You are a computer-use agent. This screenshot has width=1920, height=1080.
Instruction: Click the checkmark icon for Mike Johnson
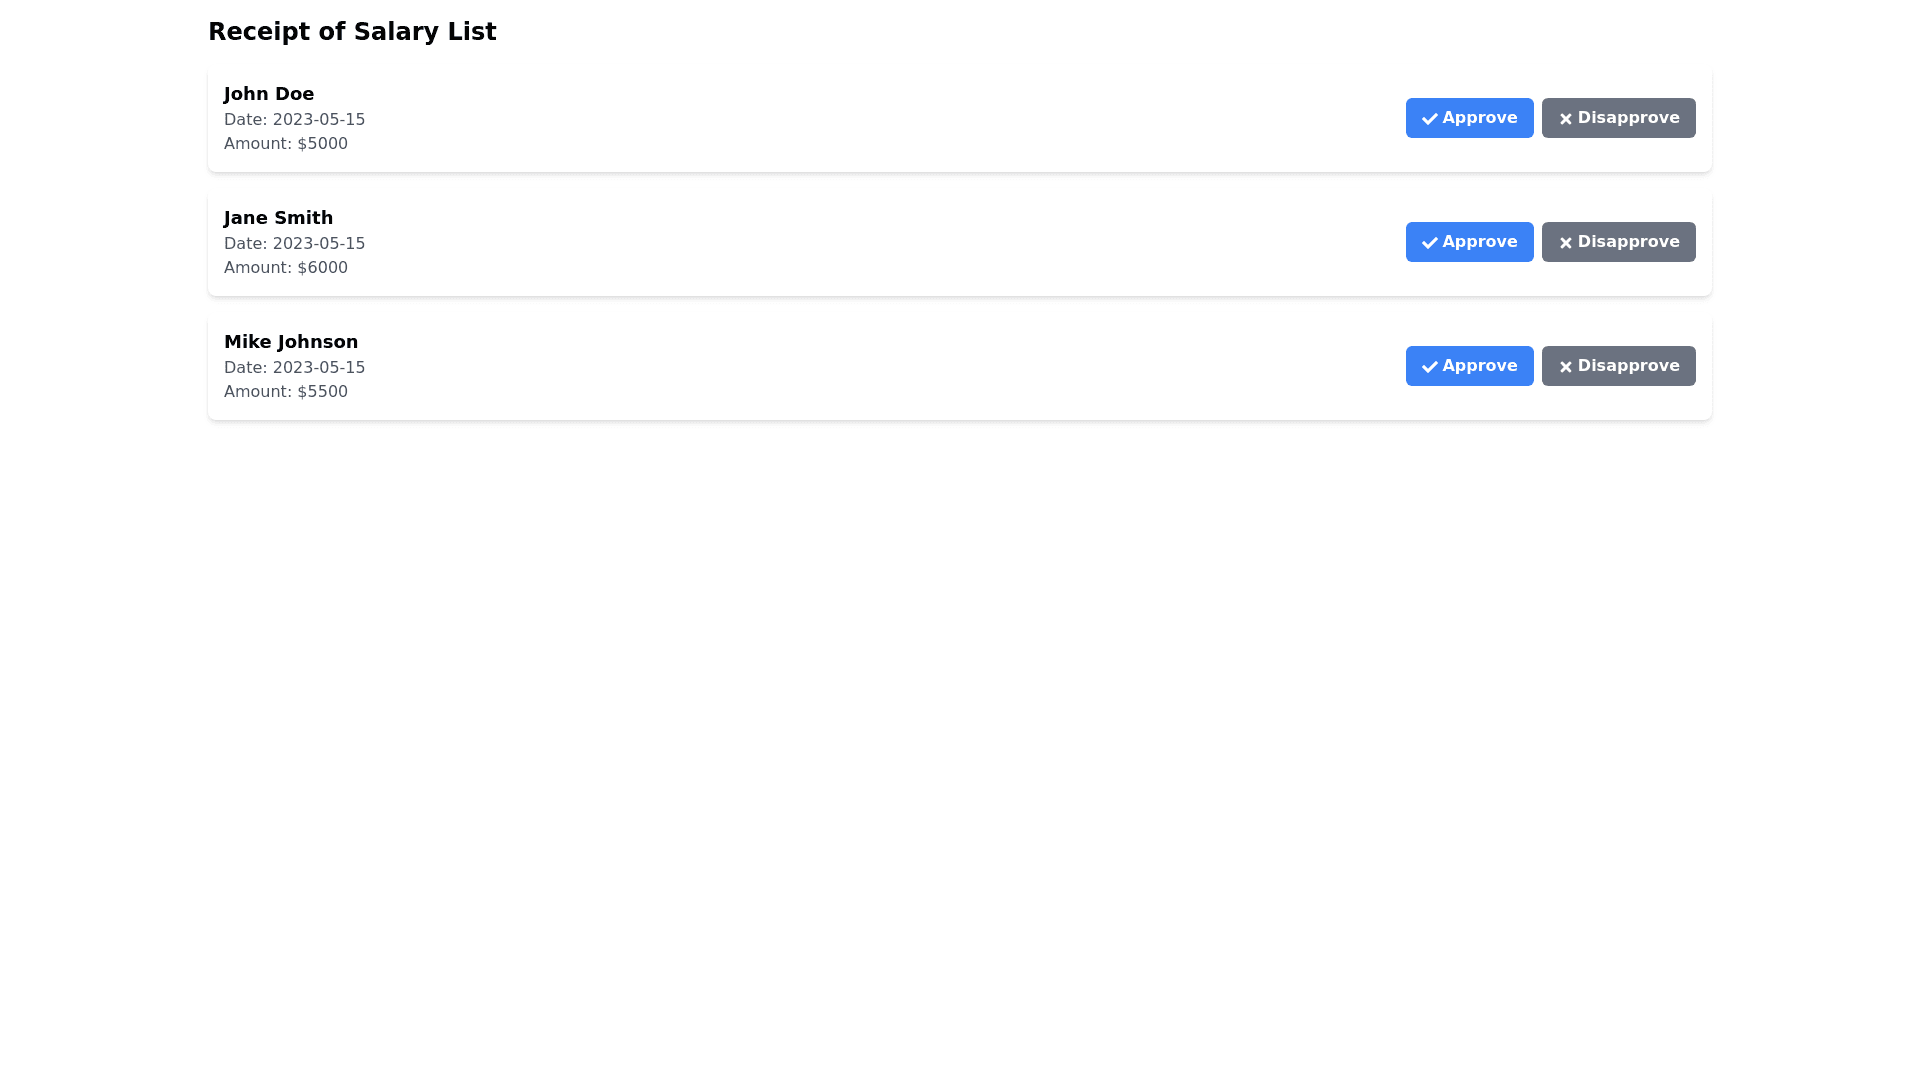[1429, 367]
